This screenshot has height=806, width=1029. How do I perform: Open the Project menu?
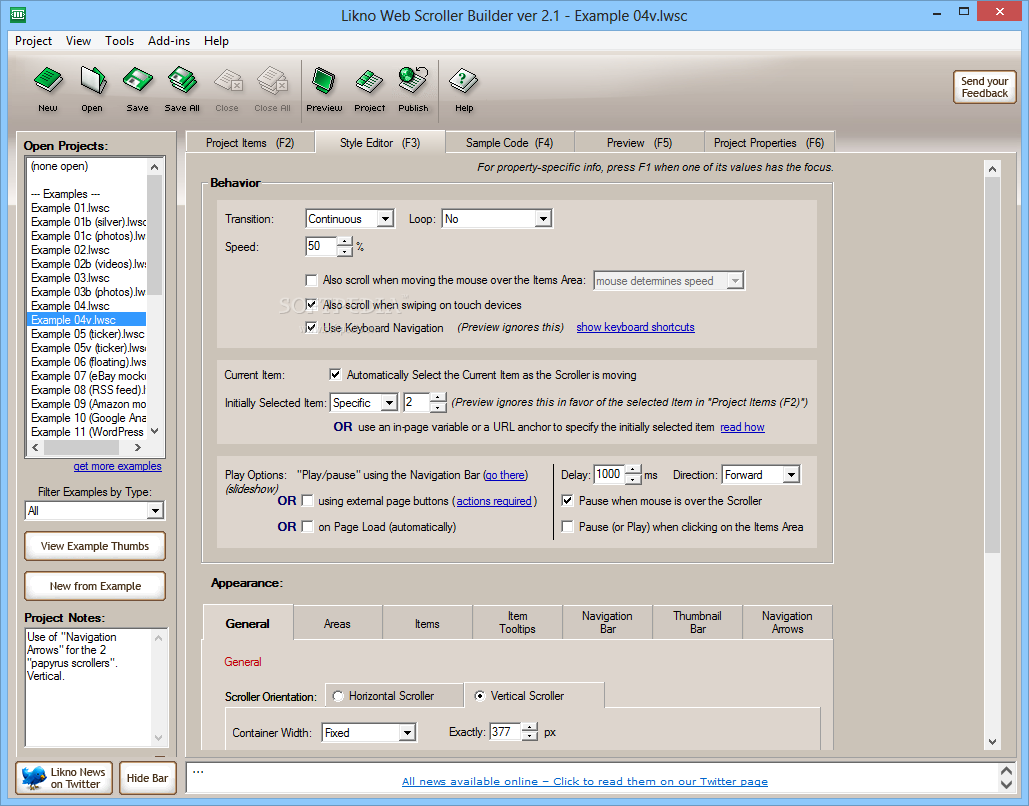point(33,41)
